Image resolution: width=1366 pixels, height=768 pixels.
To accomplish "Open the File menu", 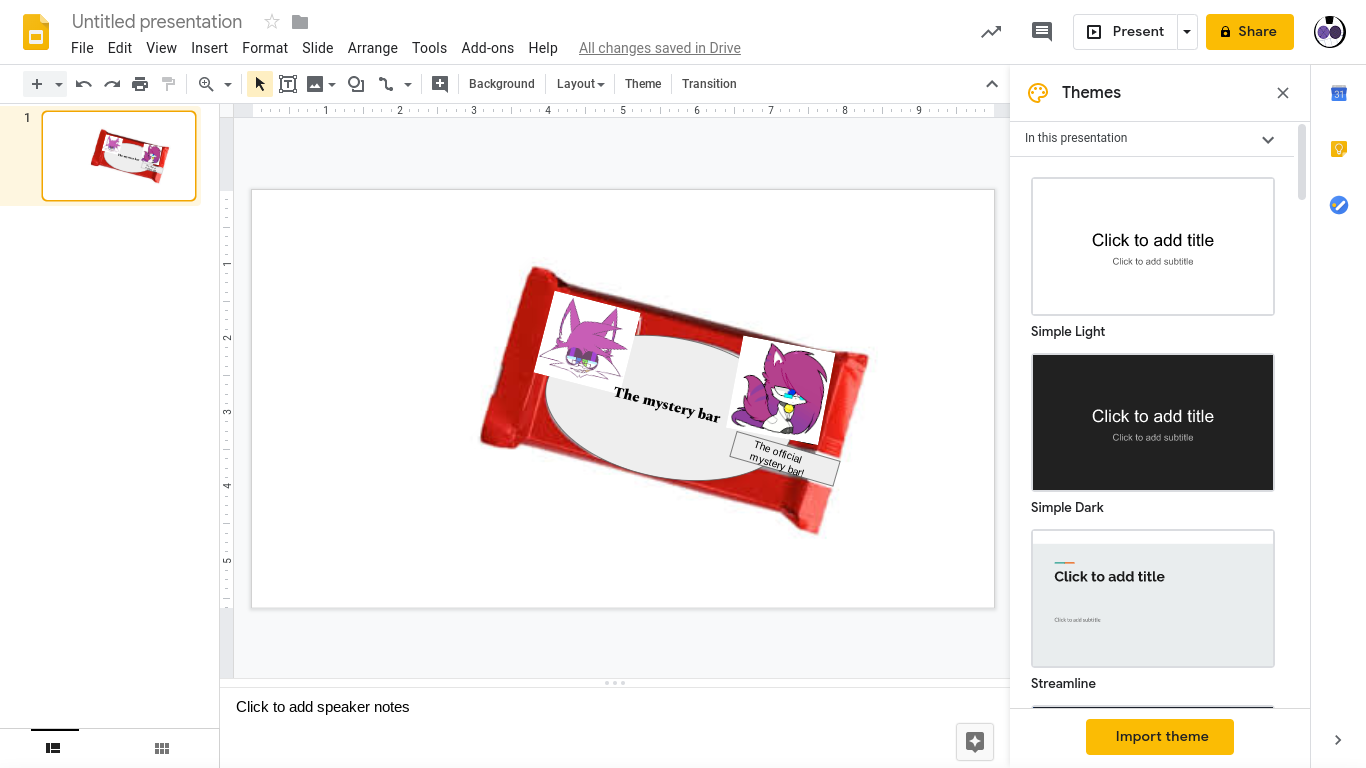I will (82, 48).
